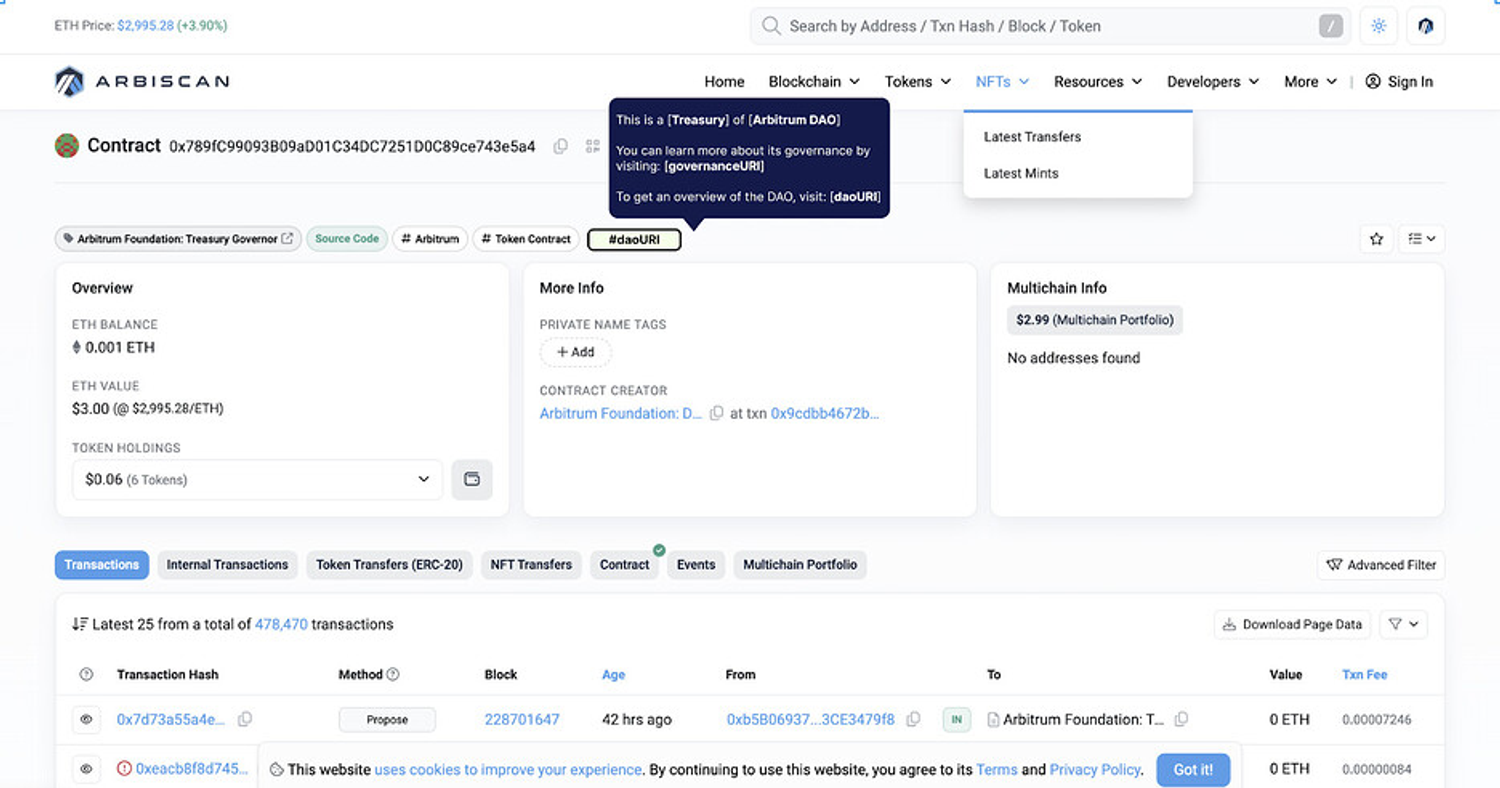Open transaction hash 0x7d73a55a4e
This screenshot has width=1500, height=788.
(171, 719)
